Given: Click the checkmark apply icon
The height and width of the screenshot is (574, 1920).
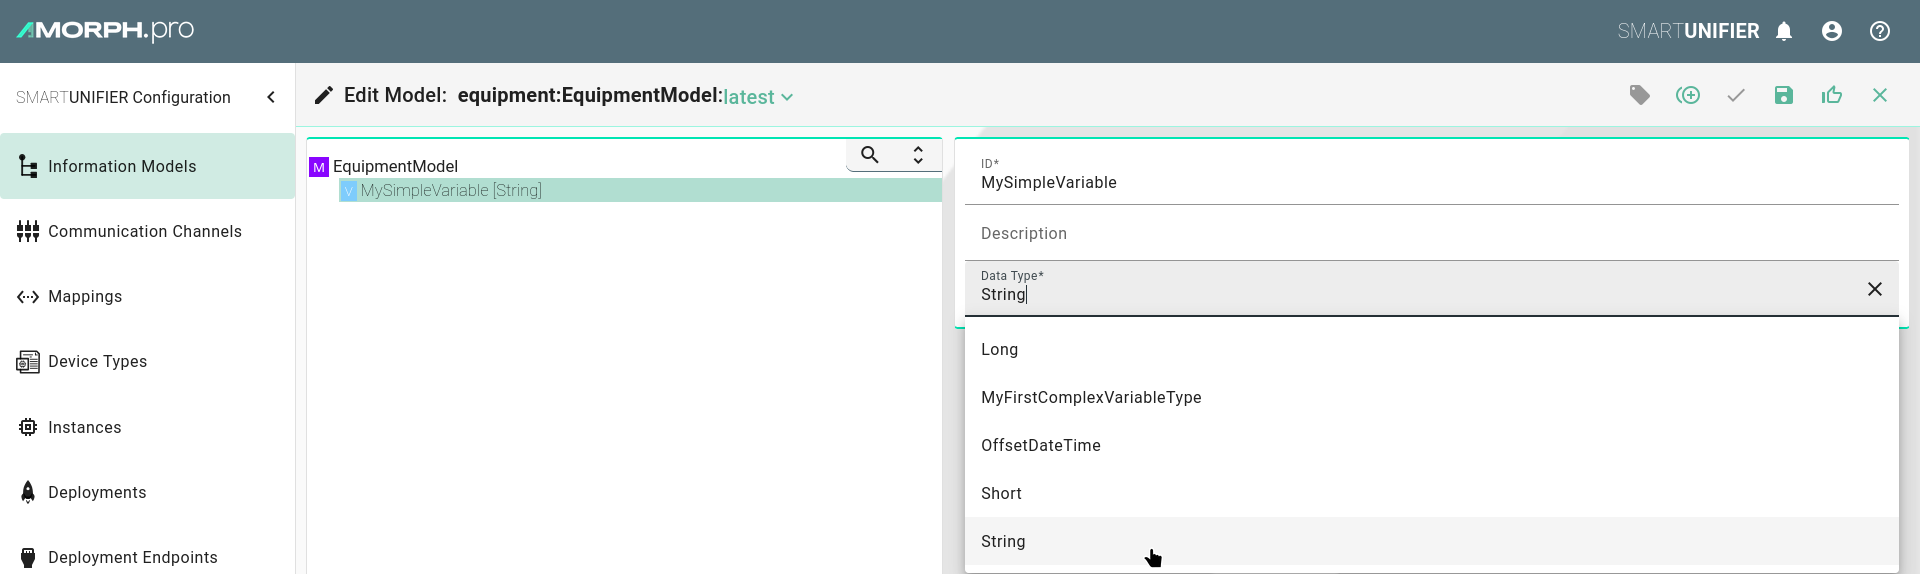Looking at the screenshot, I should [1736, 95].
